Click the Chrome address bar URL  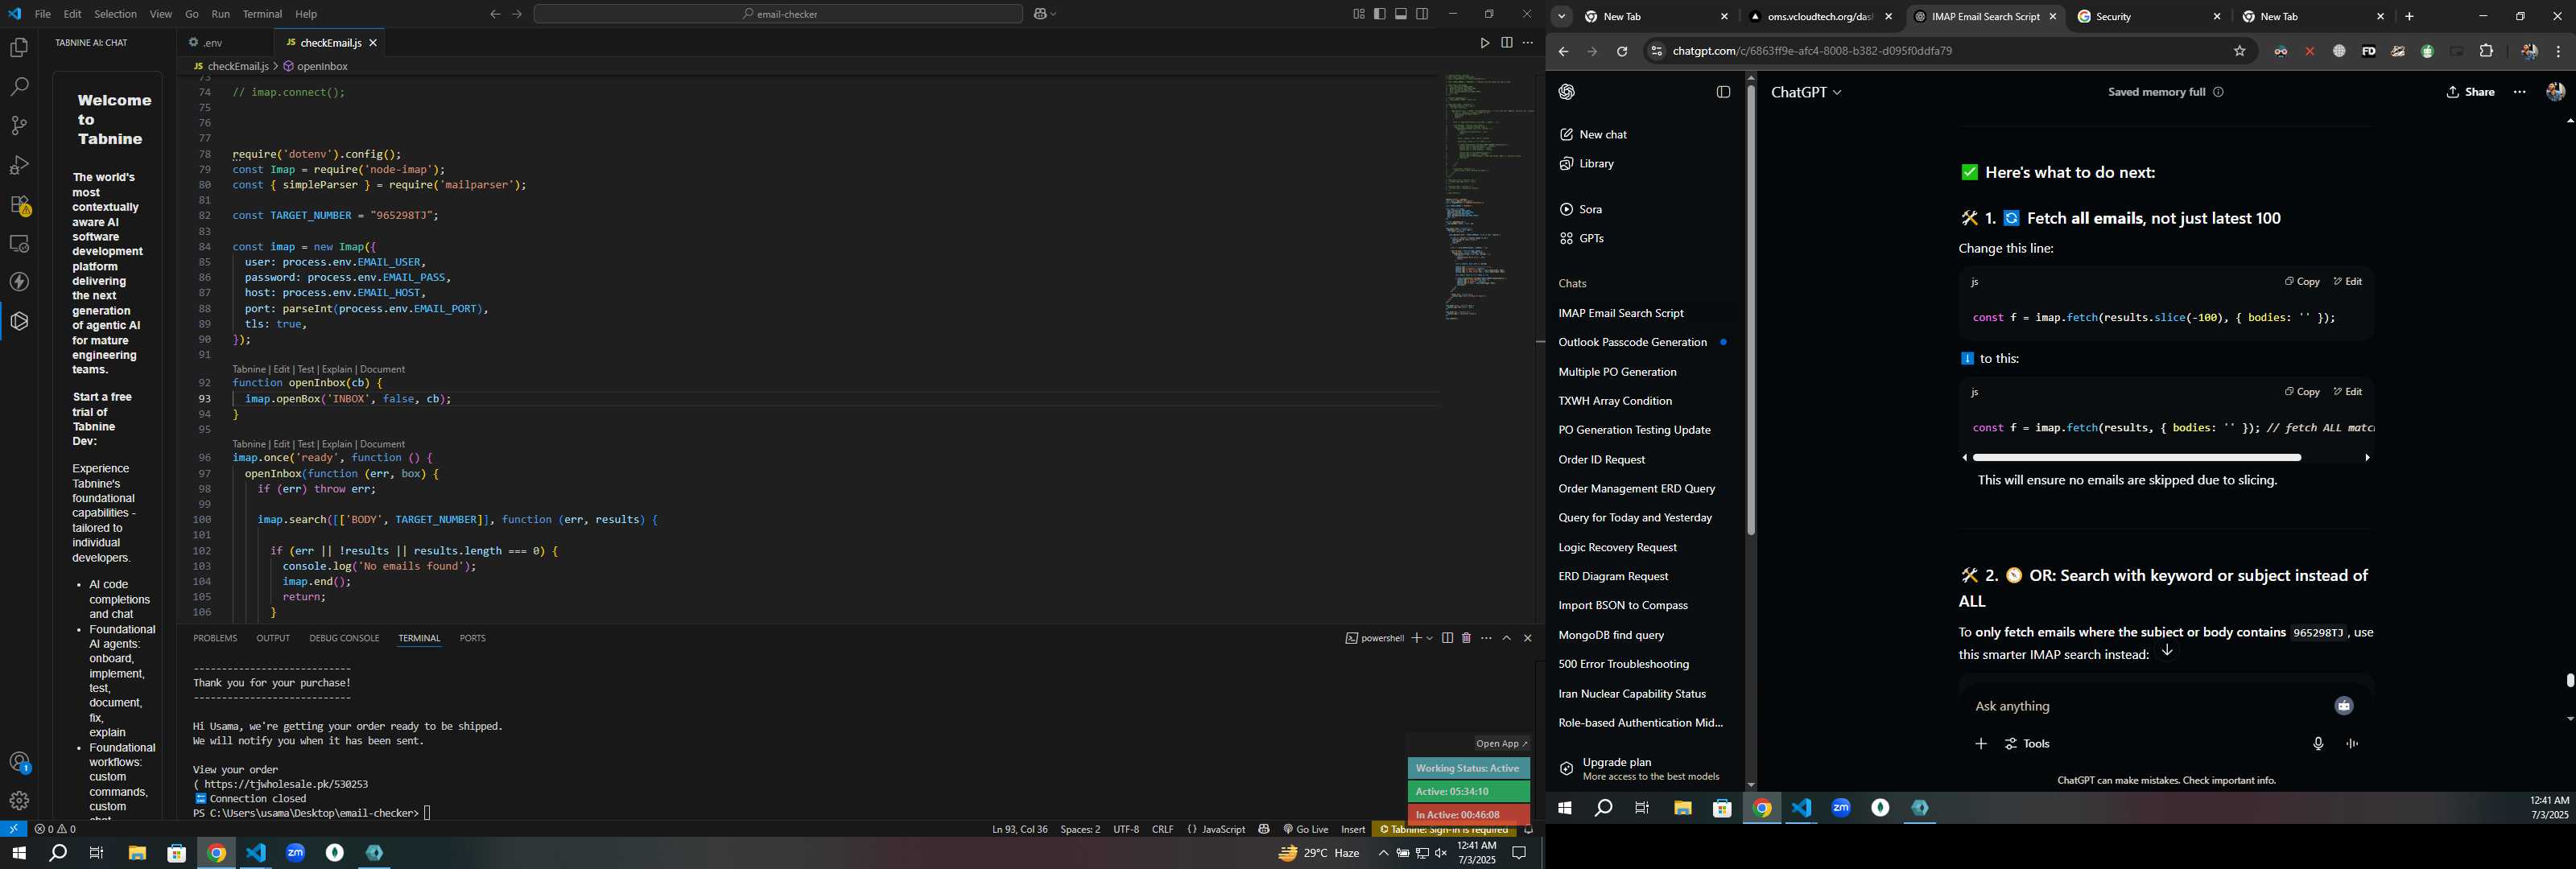tap(1812, 52)
